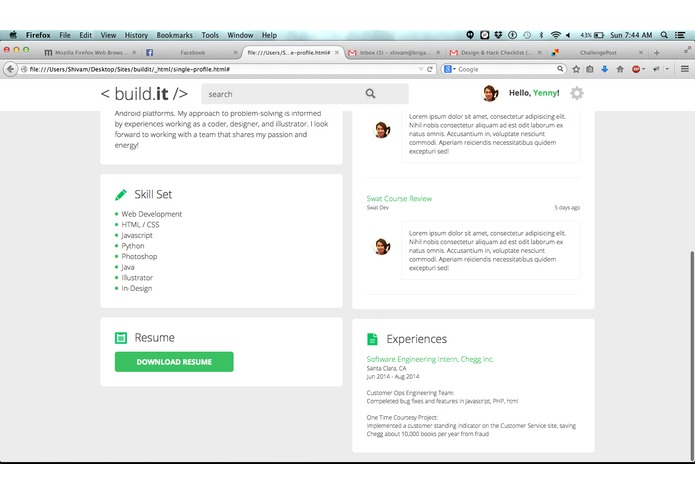The width and height of the screenshot is (695, 494).
Task: Open the Apple menu
Action: (13, 35)
